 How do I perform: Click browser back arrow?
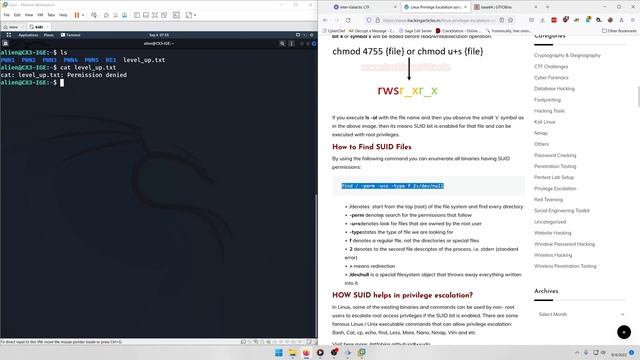325,20
